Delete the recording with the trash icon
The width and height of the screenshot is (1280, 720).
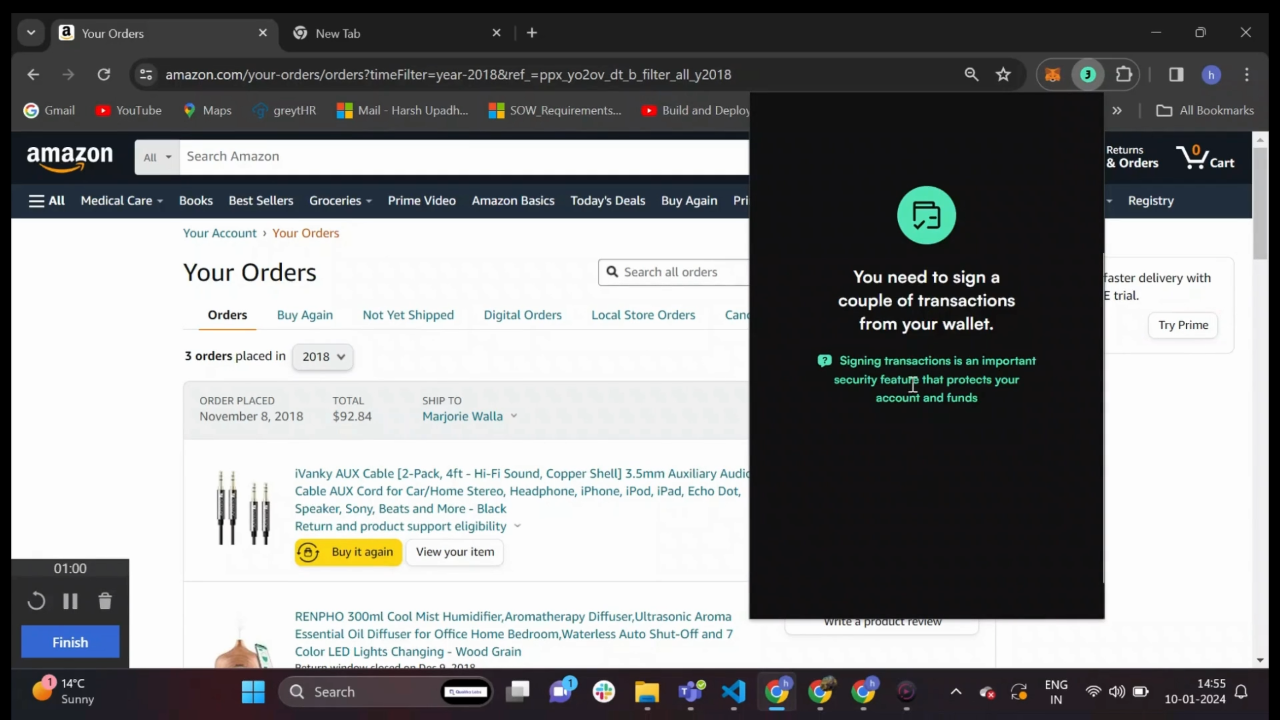(x=105, y=601)
